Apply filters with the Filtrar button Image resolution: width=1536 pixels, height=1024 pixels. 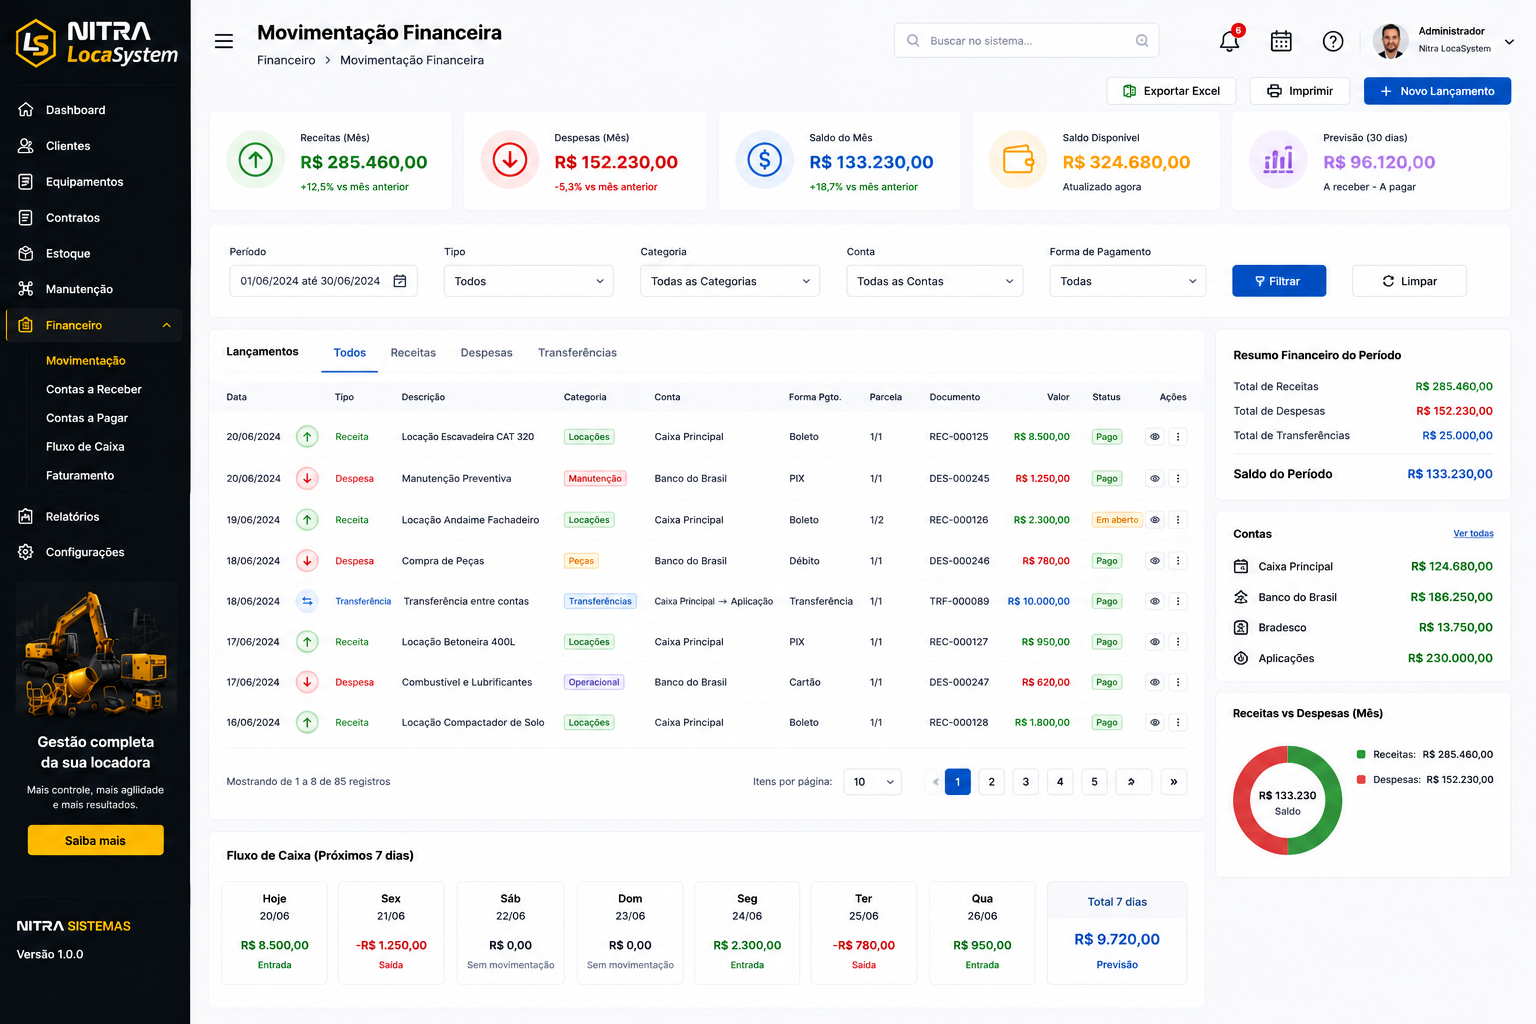pos(1279,281)
